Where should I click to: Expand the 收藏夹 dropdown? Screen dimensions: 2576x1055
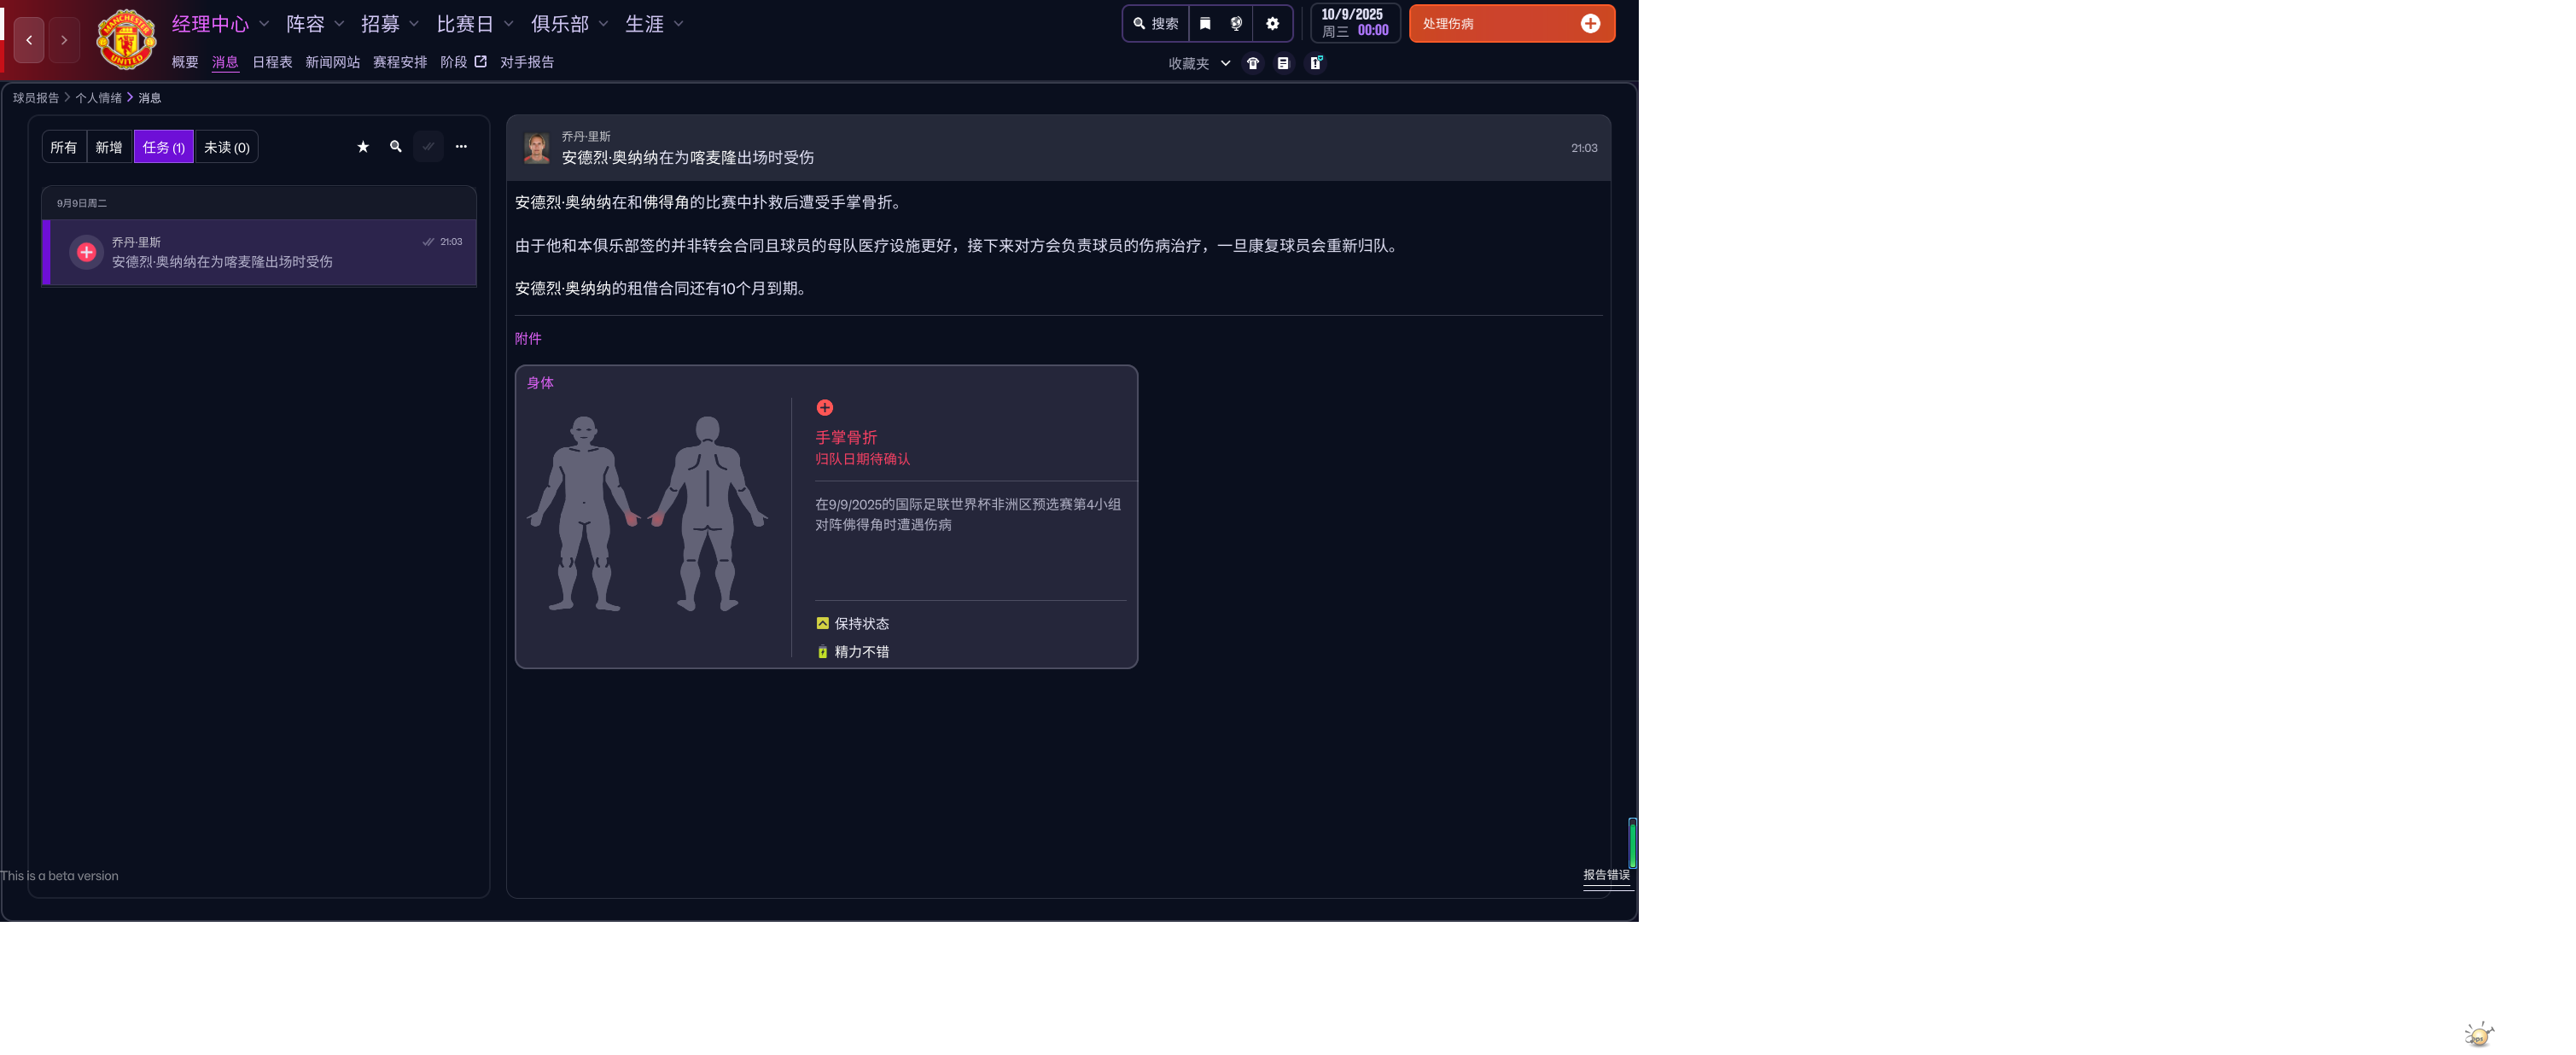point(1198,63)
